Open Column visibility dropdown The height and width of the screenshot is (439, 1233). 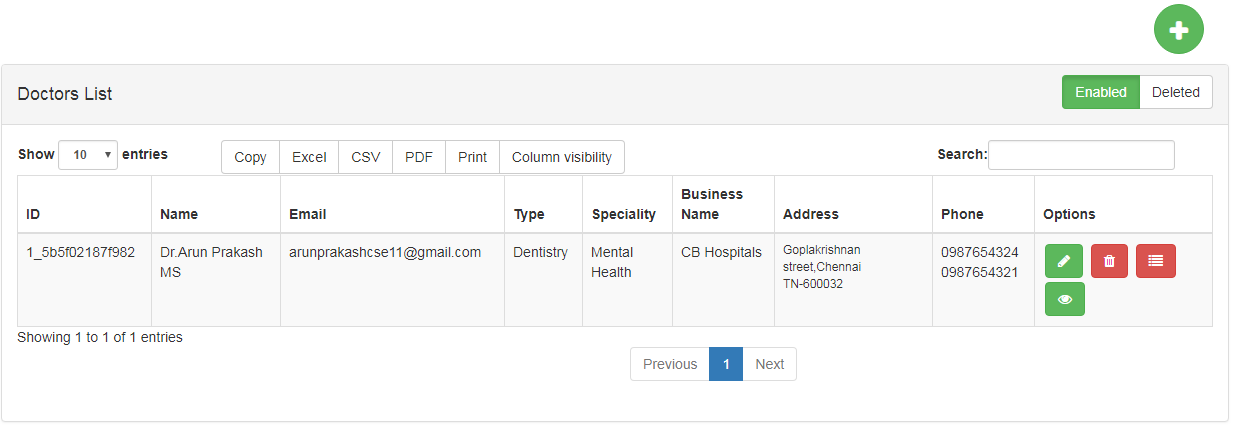[x=561, y=157]
